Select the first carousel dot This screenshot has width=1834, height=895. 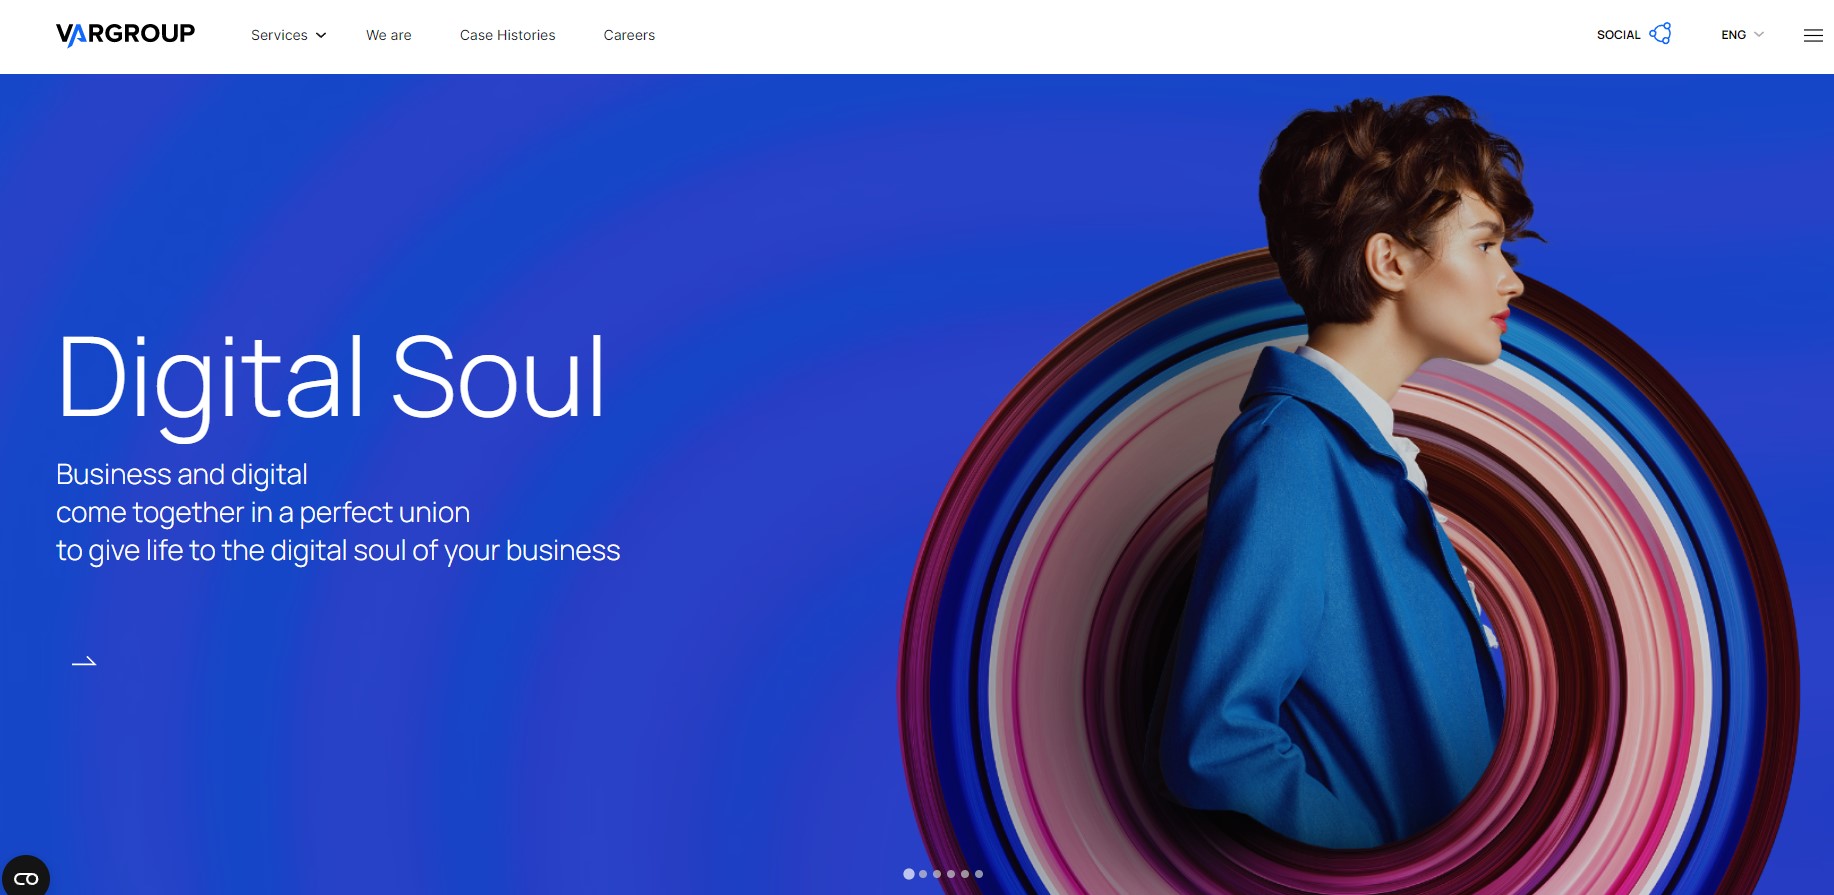(908, 874)
